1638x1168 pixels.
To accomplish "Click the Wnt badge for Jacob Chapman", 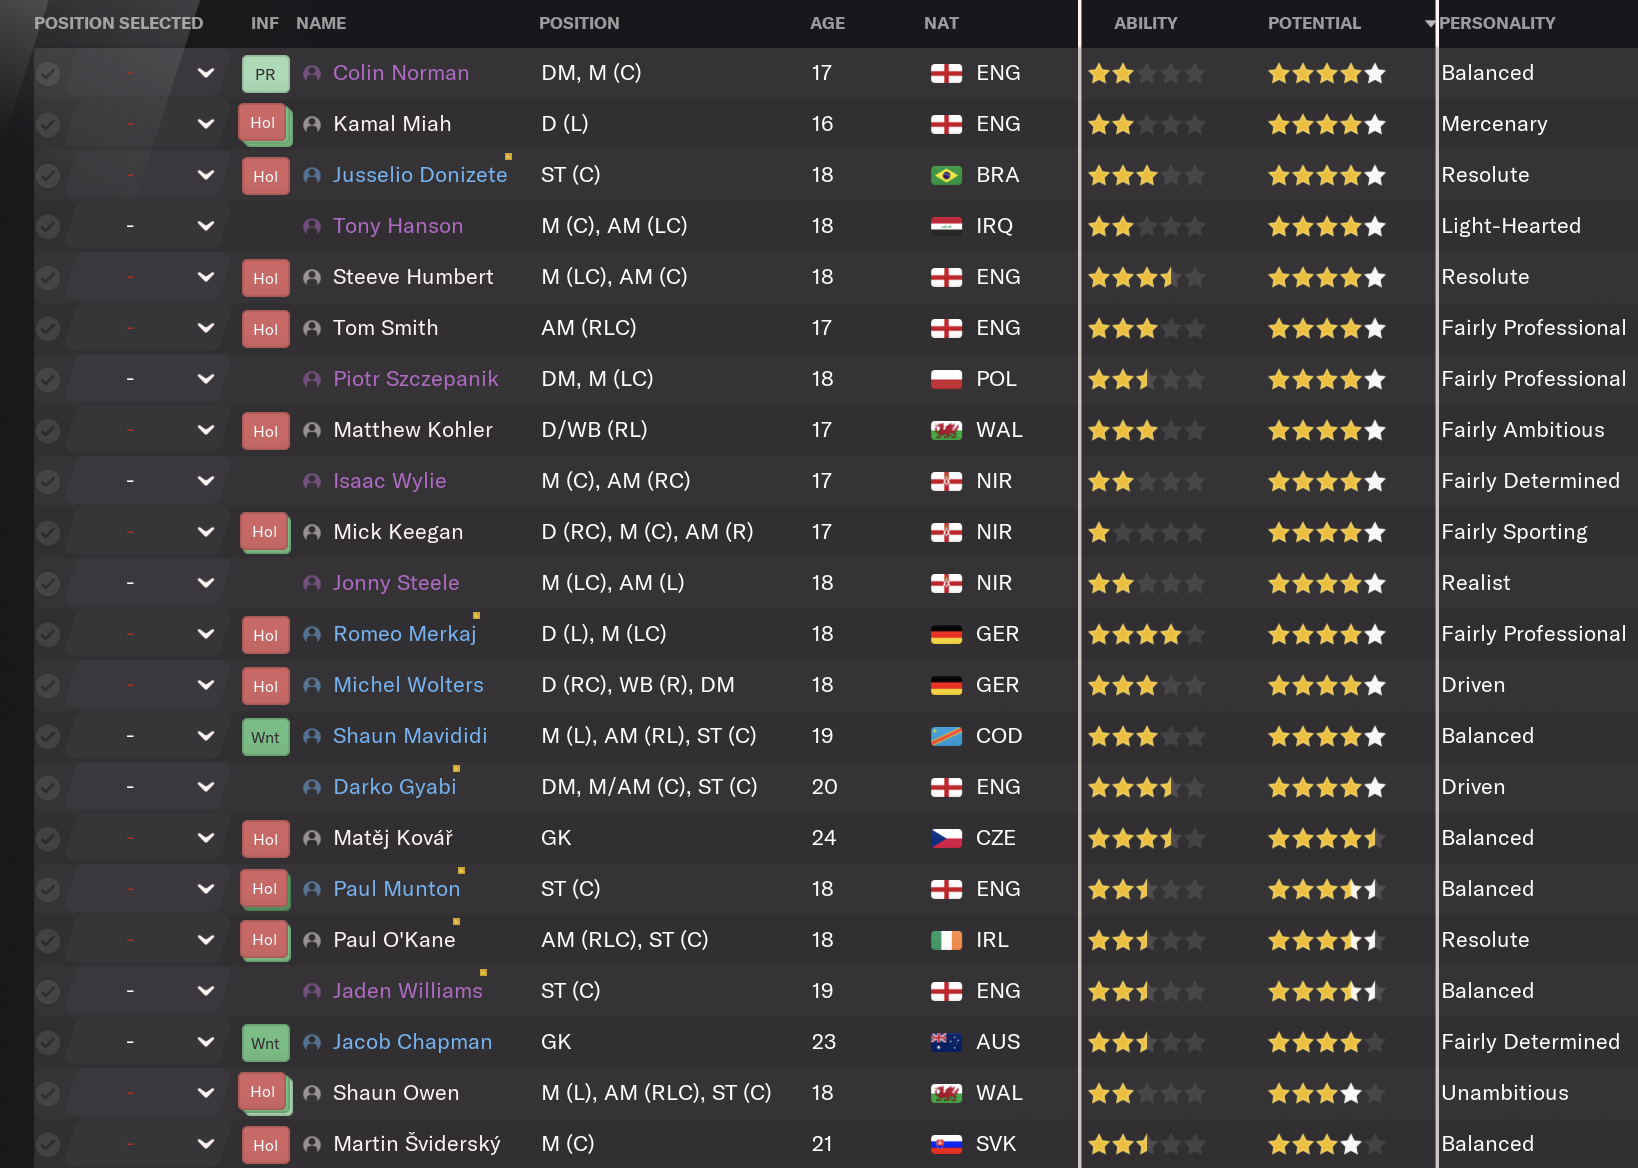I will 265,1043.
